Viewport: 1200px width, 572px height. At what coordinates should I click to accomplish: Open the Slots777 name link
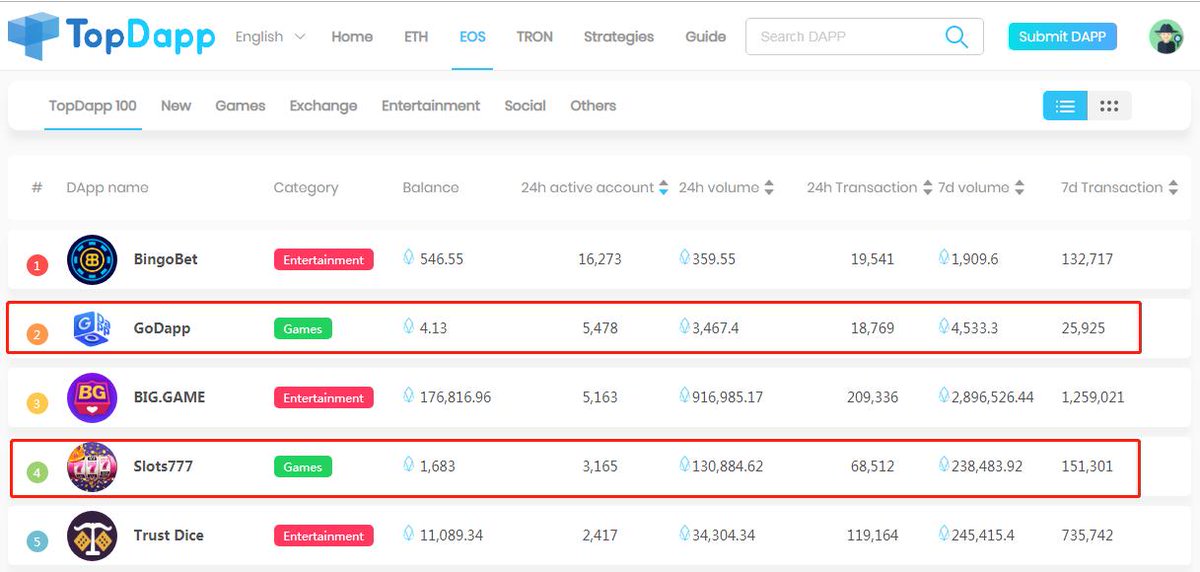pos(163,466)
